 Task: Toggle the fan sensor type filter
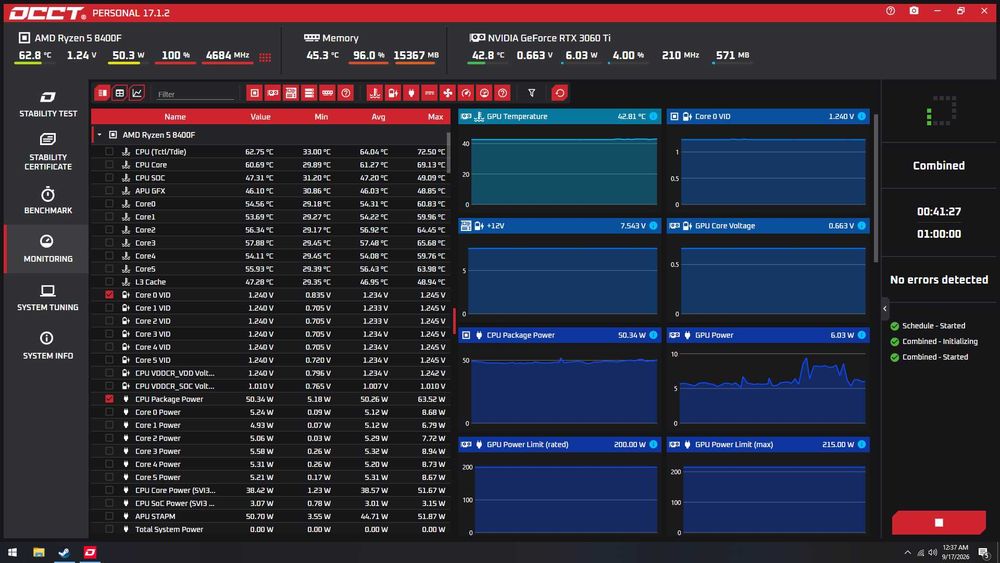[448, 93]
